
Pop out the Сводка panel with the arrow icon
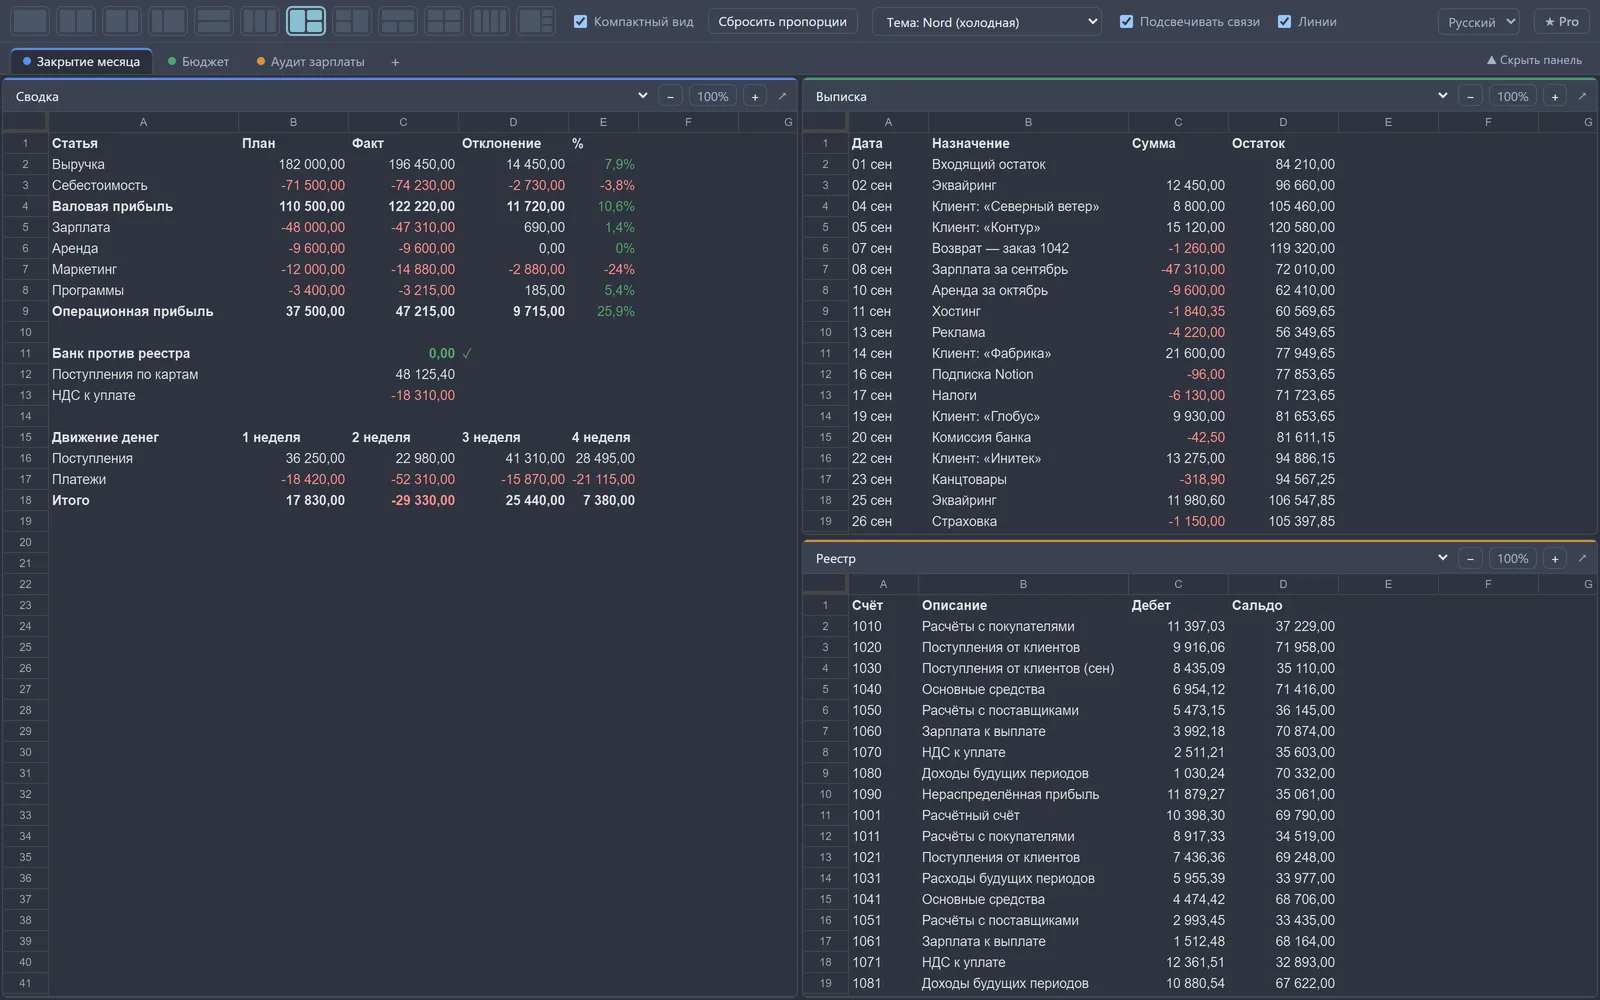click(x=782, y=96)
